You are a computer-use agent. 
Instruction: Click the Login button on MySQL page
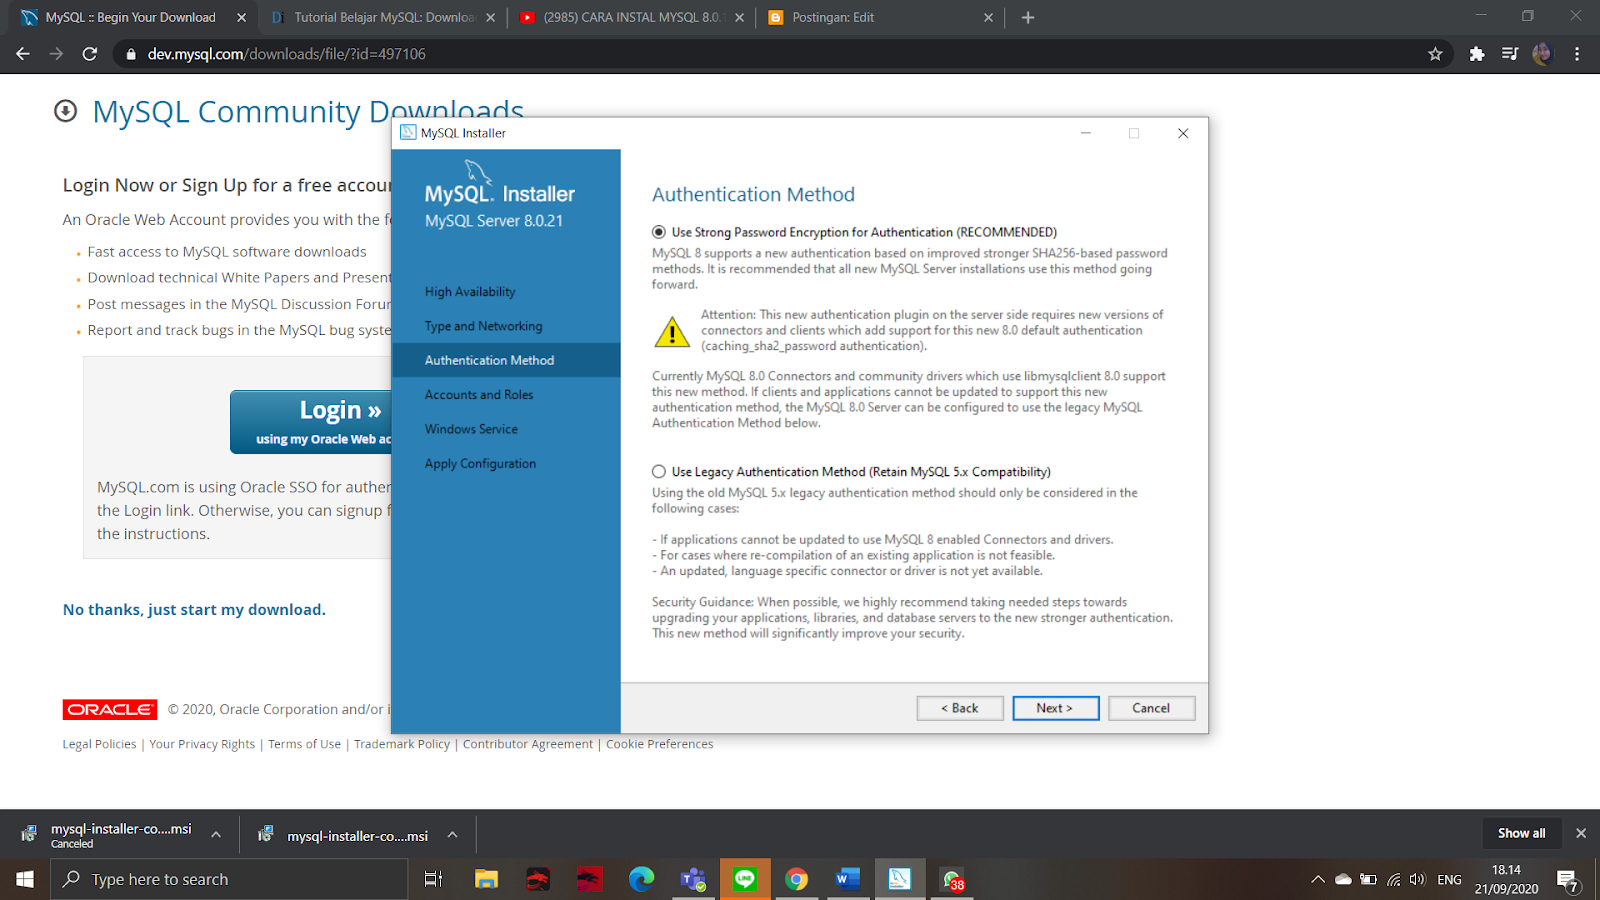point(312,422)
